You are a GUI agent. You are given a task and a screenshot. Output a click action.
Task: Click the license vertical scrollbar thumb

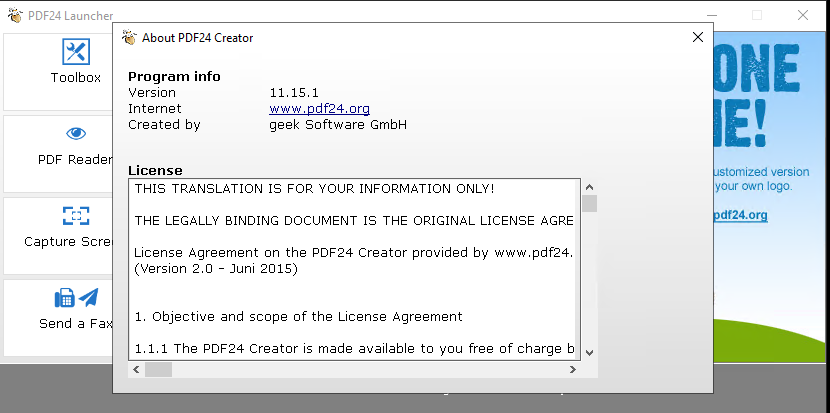[x=589, y=204]
